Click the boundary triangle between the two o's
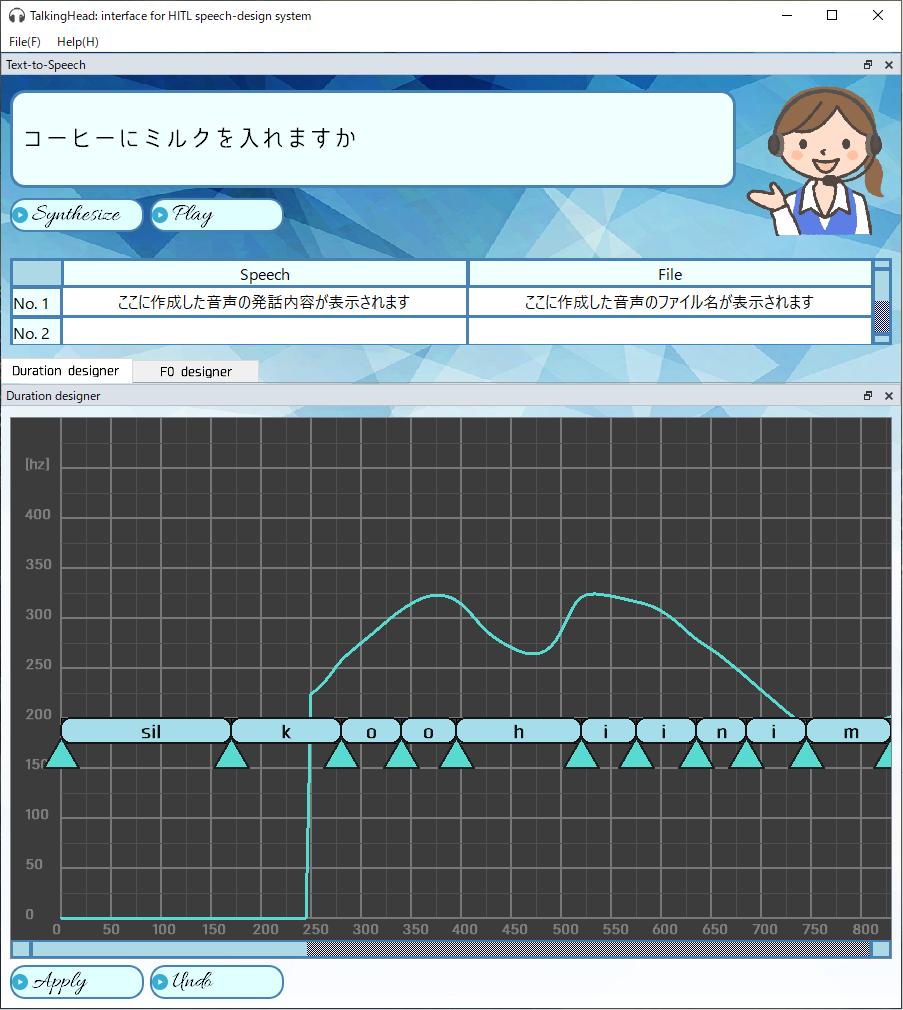 tap(401, 756)
